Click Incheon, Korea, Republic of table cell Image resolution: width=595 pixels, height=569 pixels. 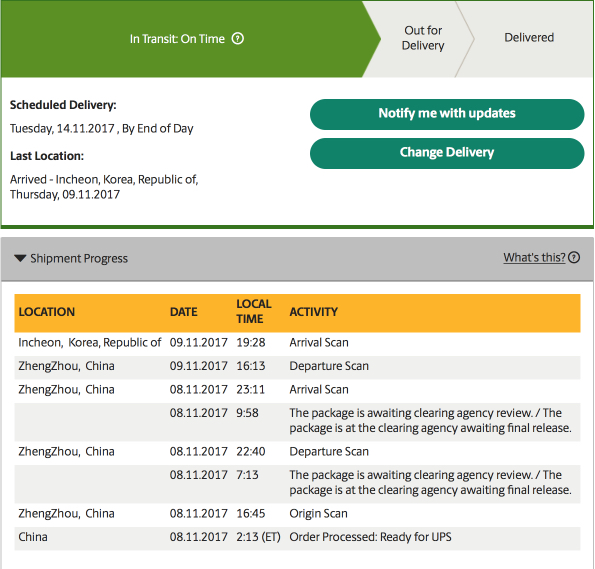(x=90, y=342)
